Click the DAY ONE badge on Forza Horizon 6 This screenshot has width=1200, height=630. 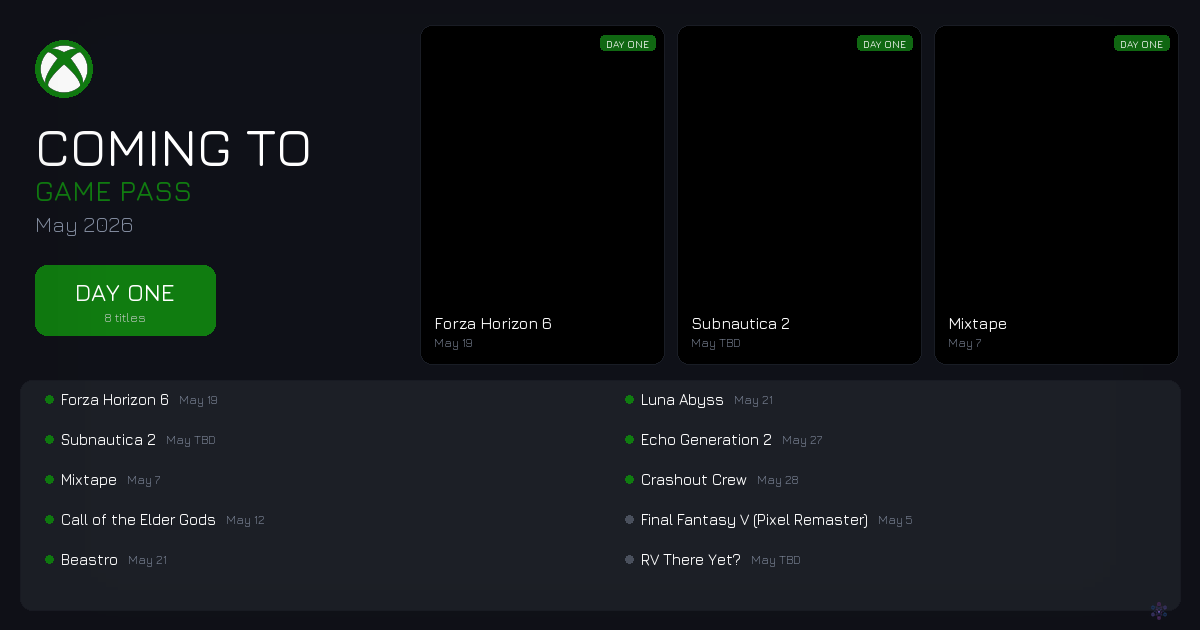[628, 44]
